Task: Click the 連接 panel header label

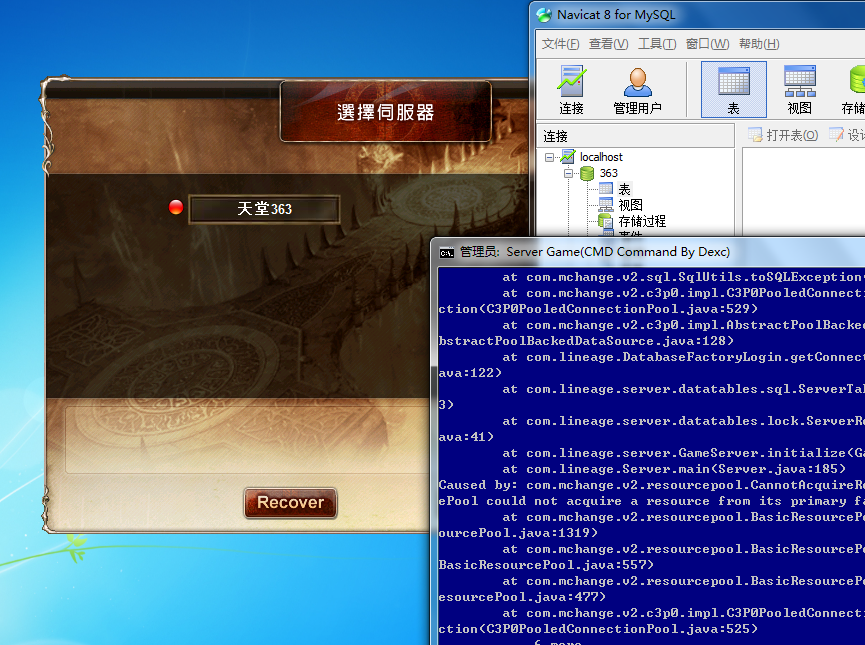Action: (555, 136)
